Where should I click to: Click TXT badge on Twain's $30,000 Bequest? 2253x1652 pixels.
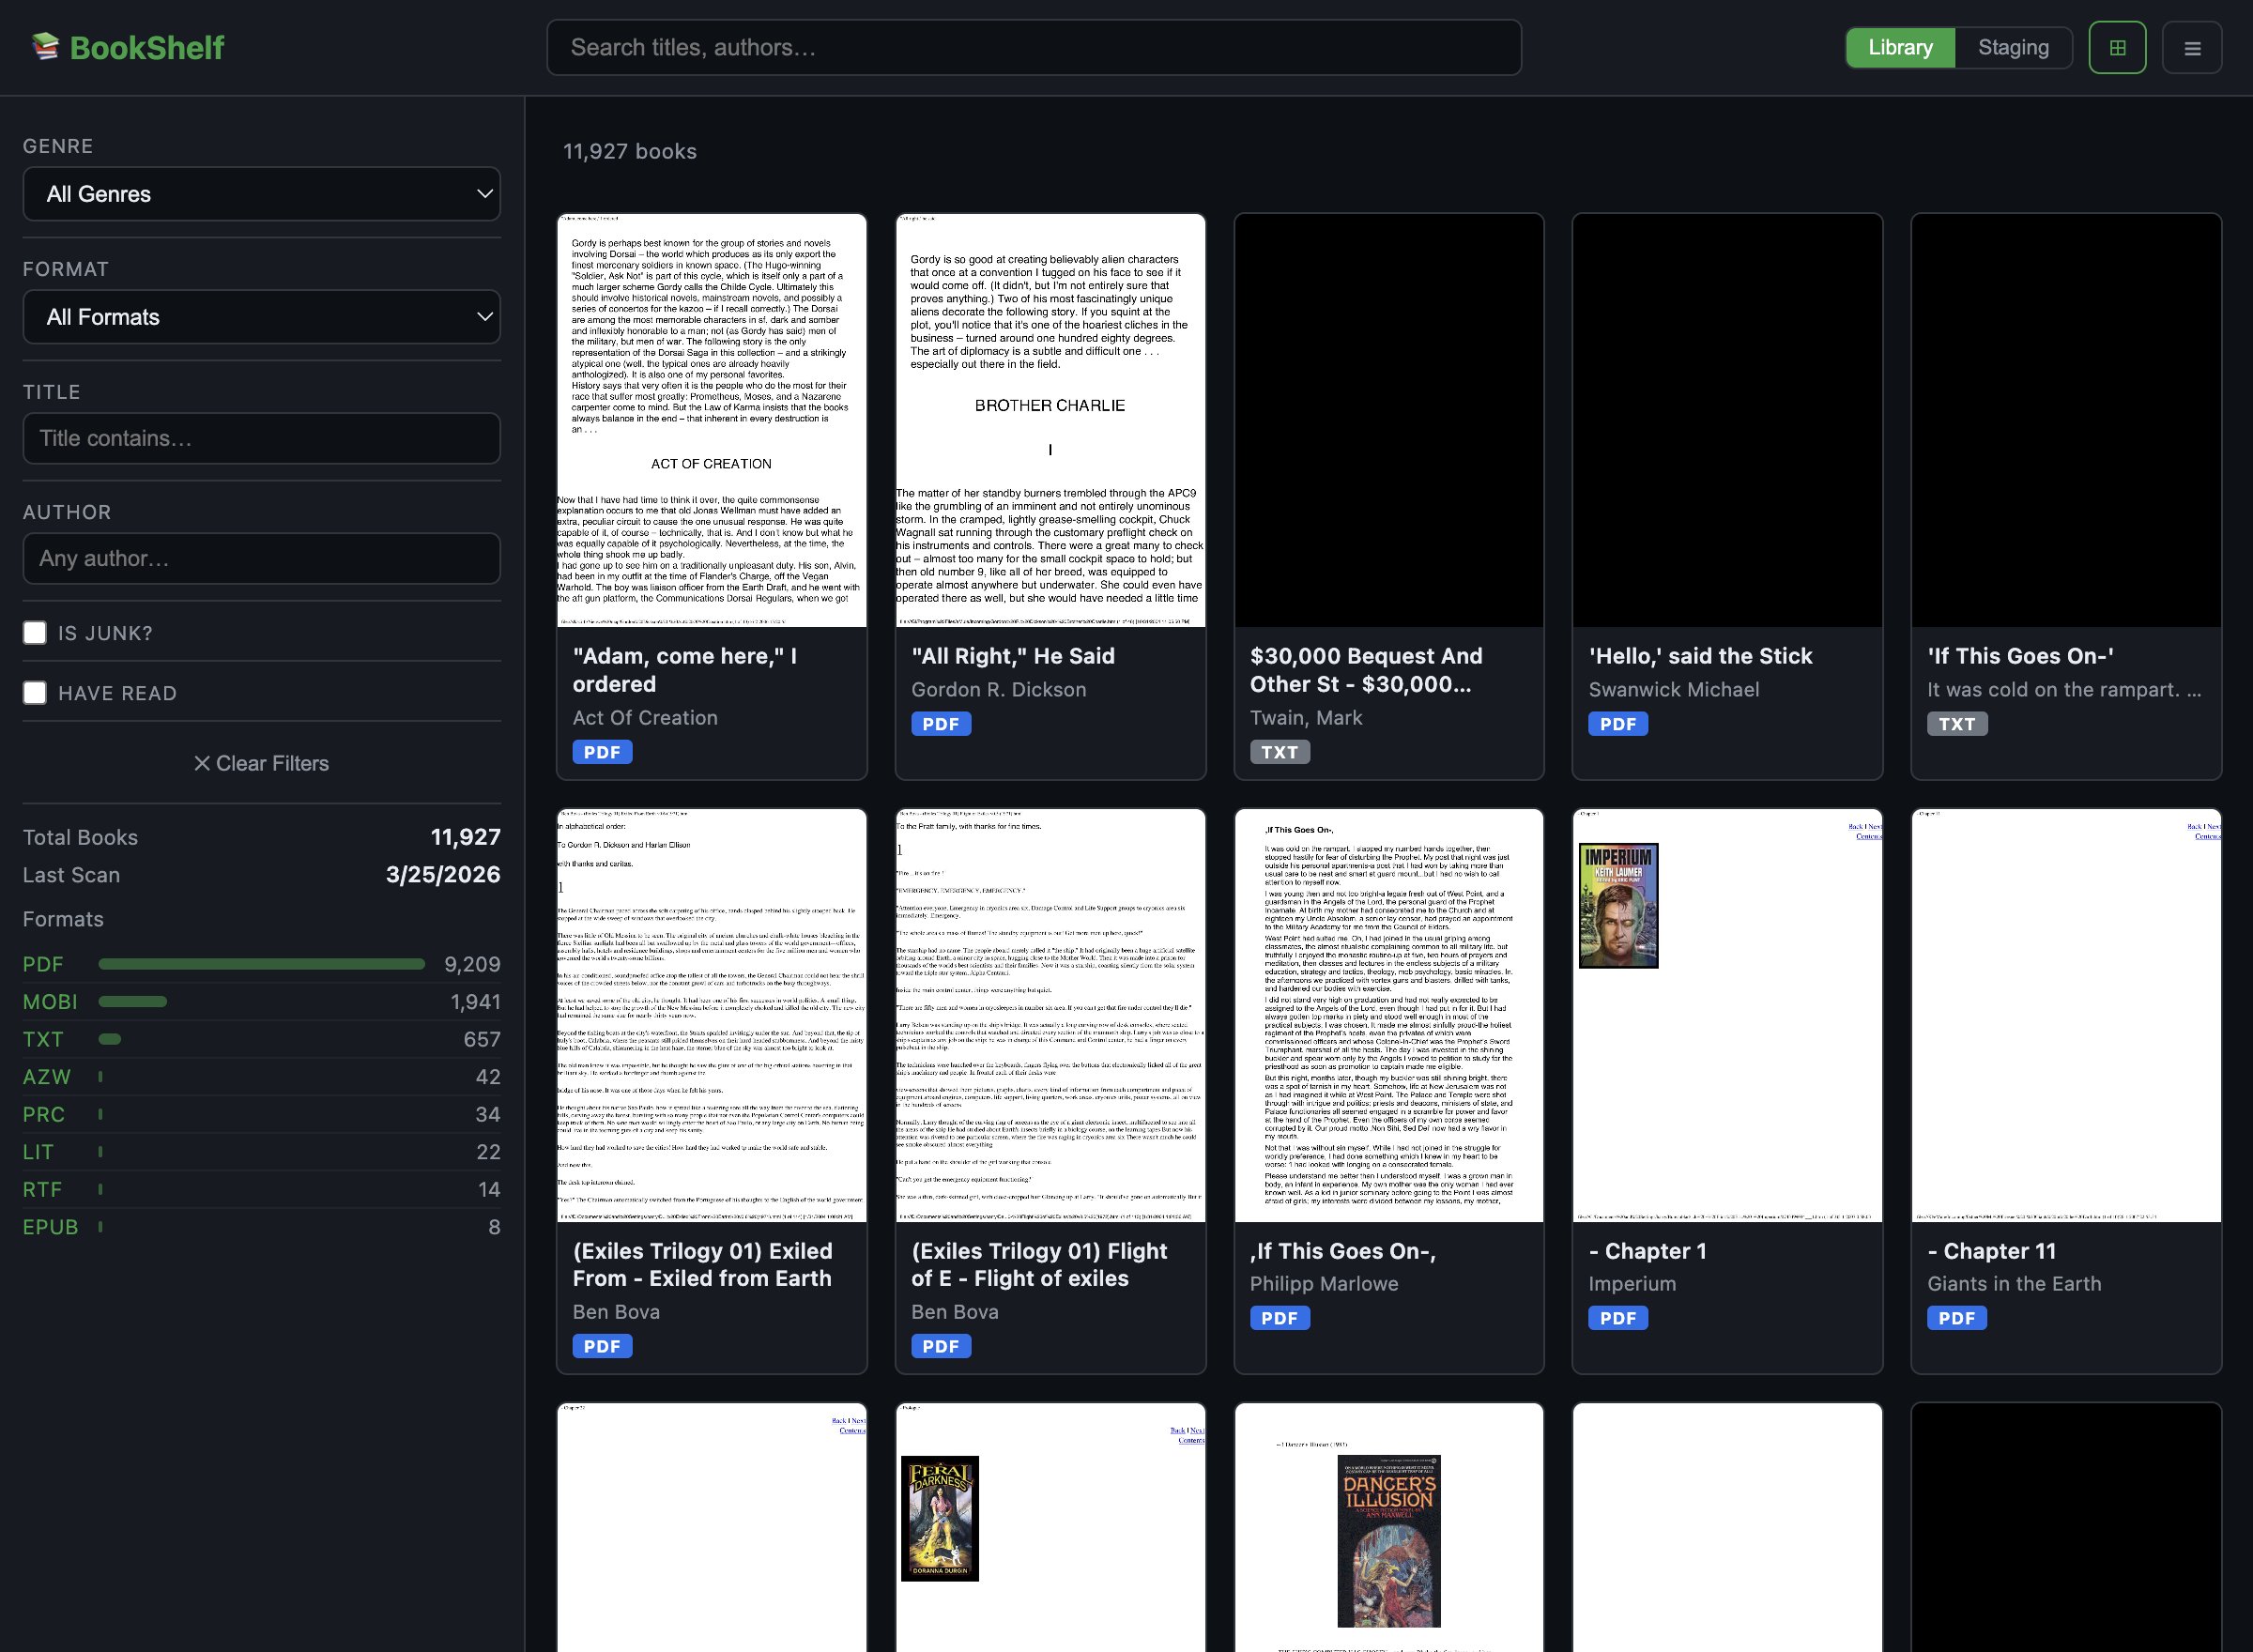click(1279, 752)
